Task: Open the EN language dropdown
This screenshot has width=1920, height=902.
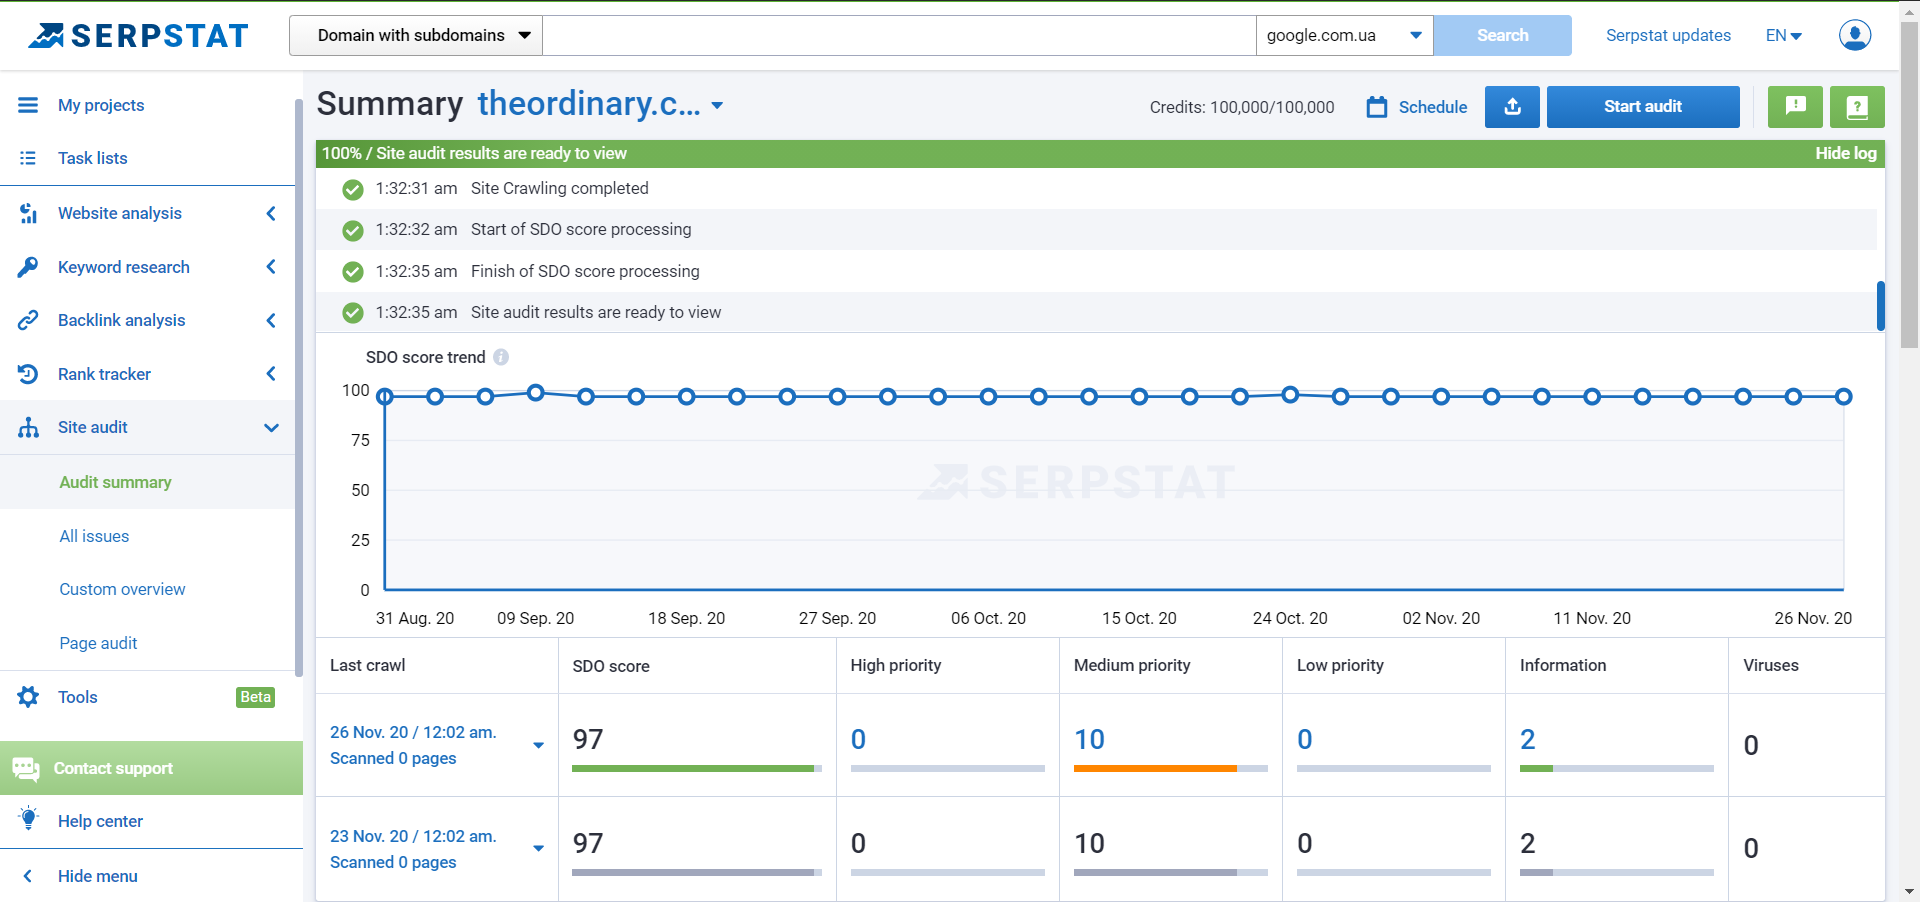Action: tap(1784, 35)
